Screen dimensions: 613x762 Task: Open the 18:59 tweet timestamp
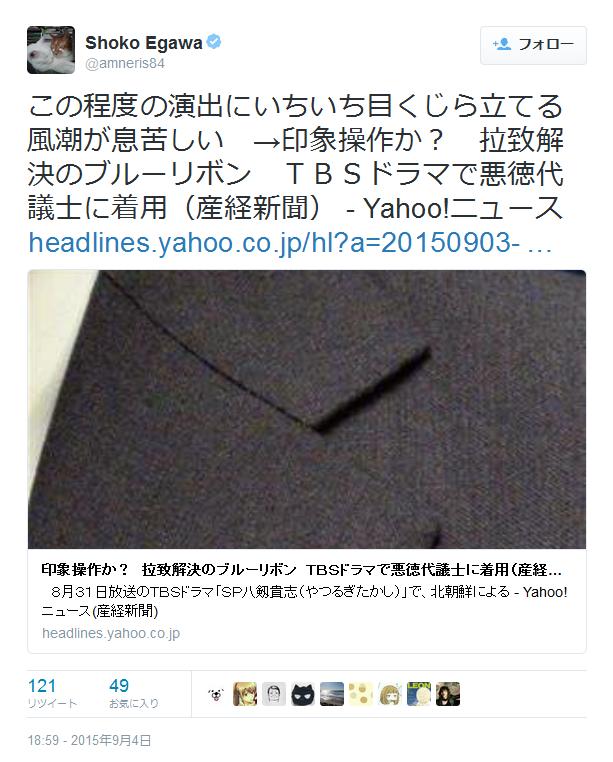(x=89, y=741)
